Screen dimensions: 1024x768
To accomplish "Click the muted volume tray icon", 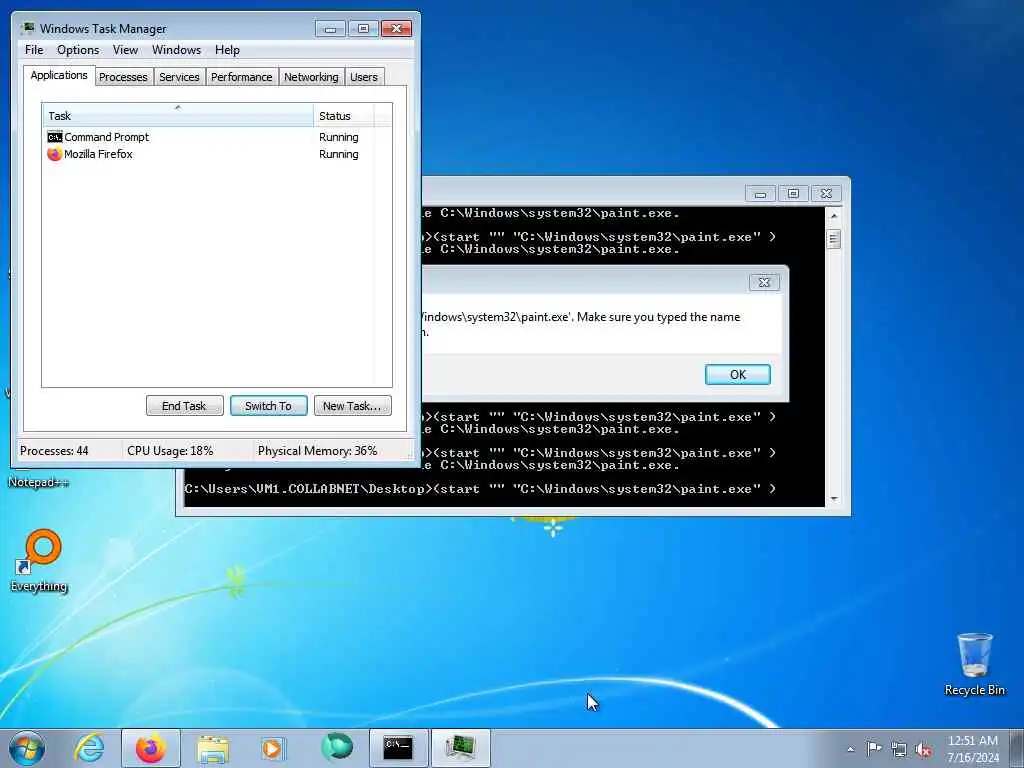I will tap(923, 749).
